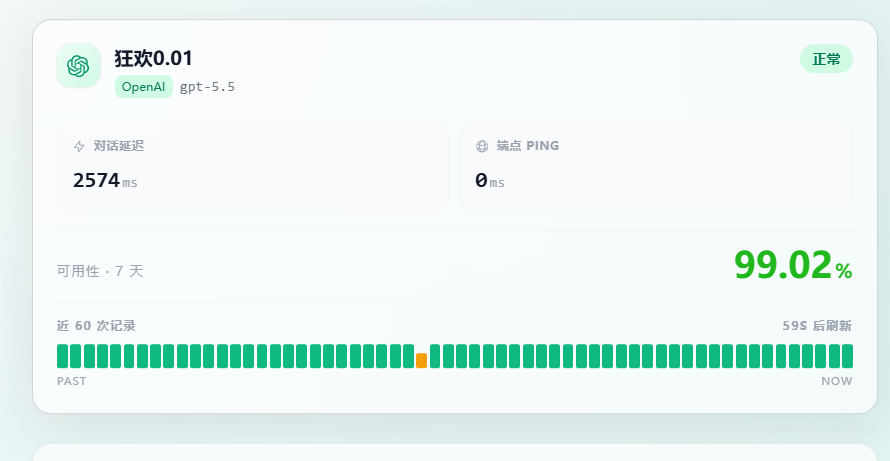Click the 近 60 次记录 heading

coord(96,326)
